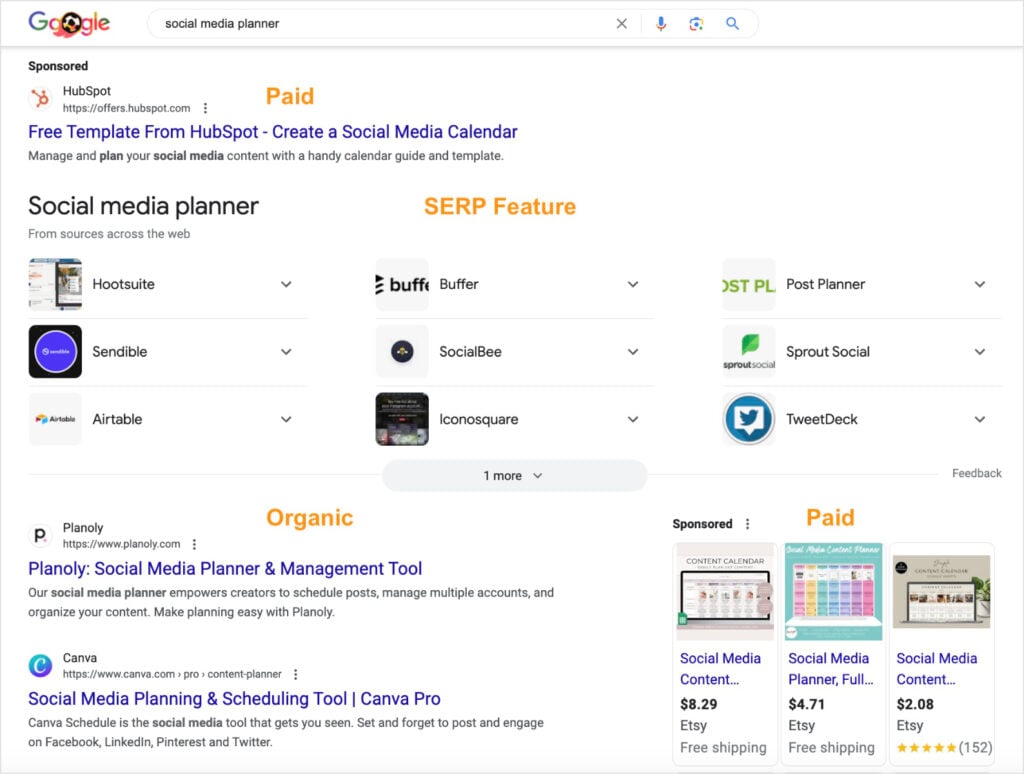Click the star rating on the $2.08 Etsy listing
This screenshot has height=774, width=1024.
point(925,747)
